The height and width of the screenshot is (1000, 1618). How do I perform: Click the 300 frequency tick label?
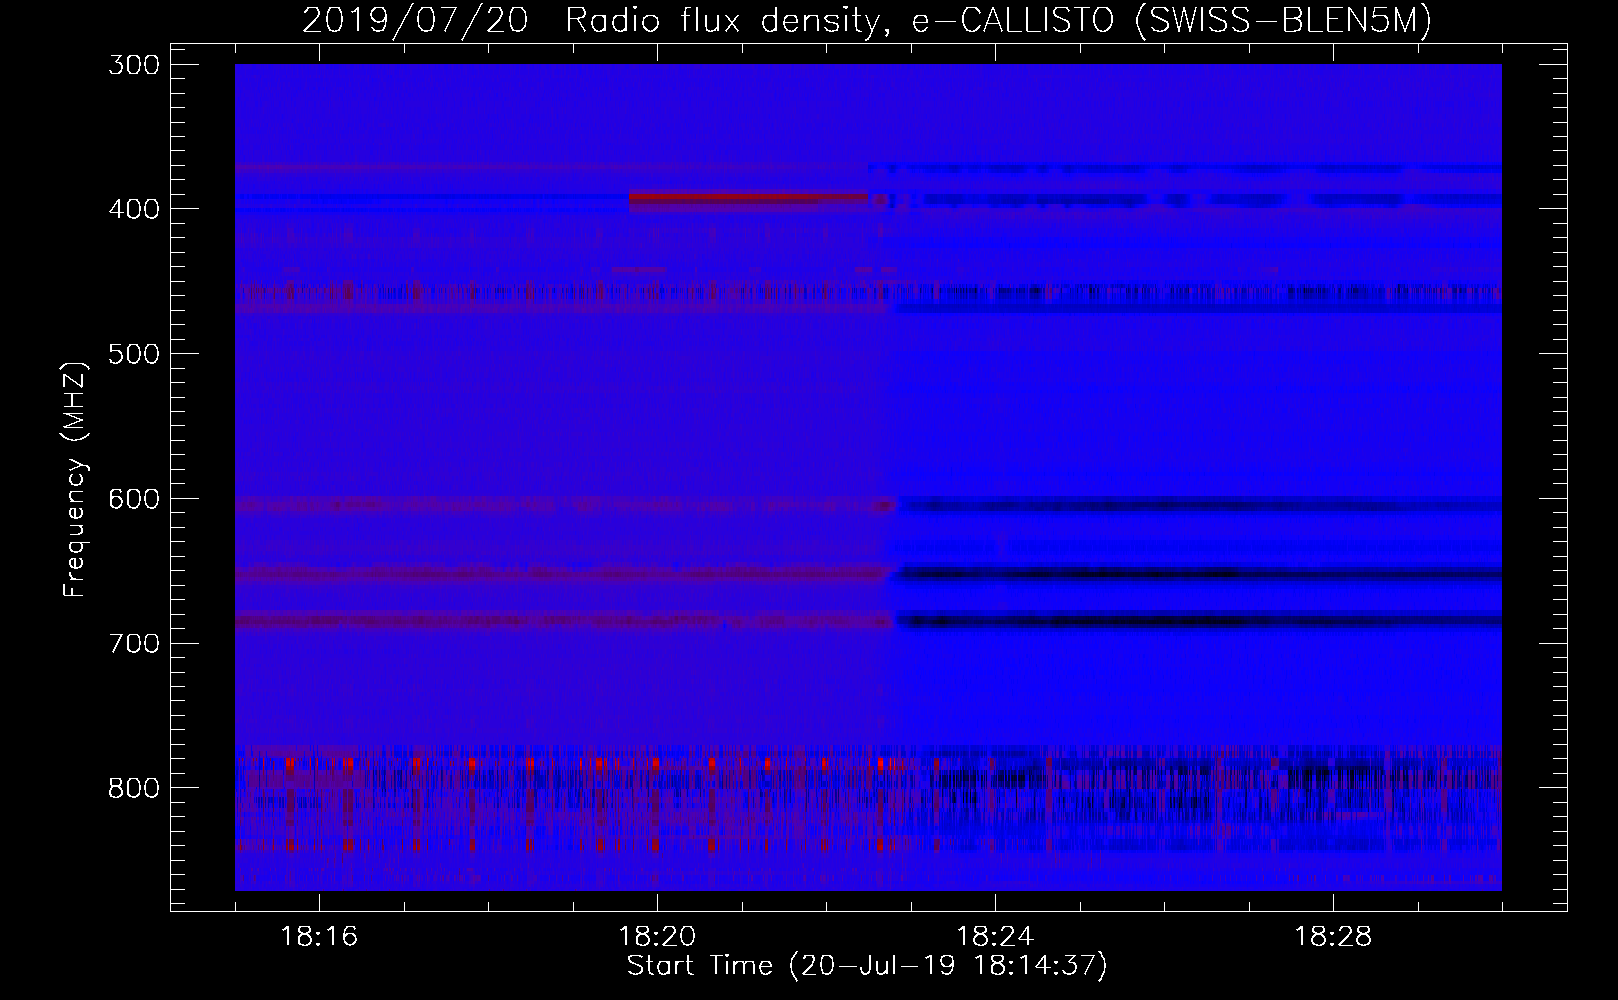pos(133,65)
